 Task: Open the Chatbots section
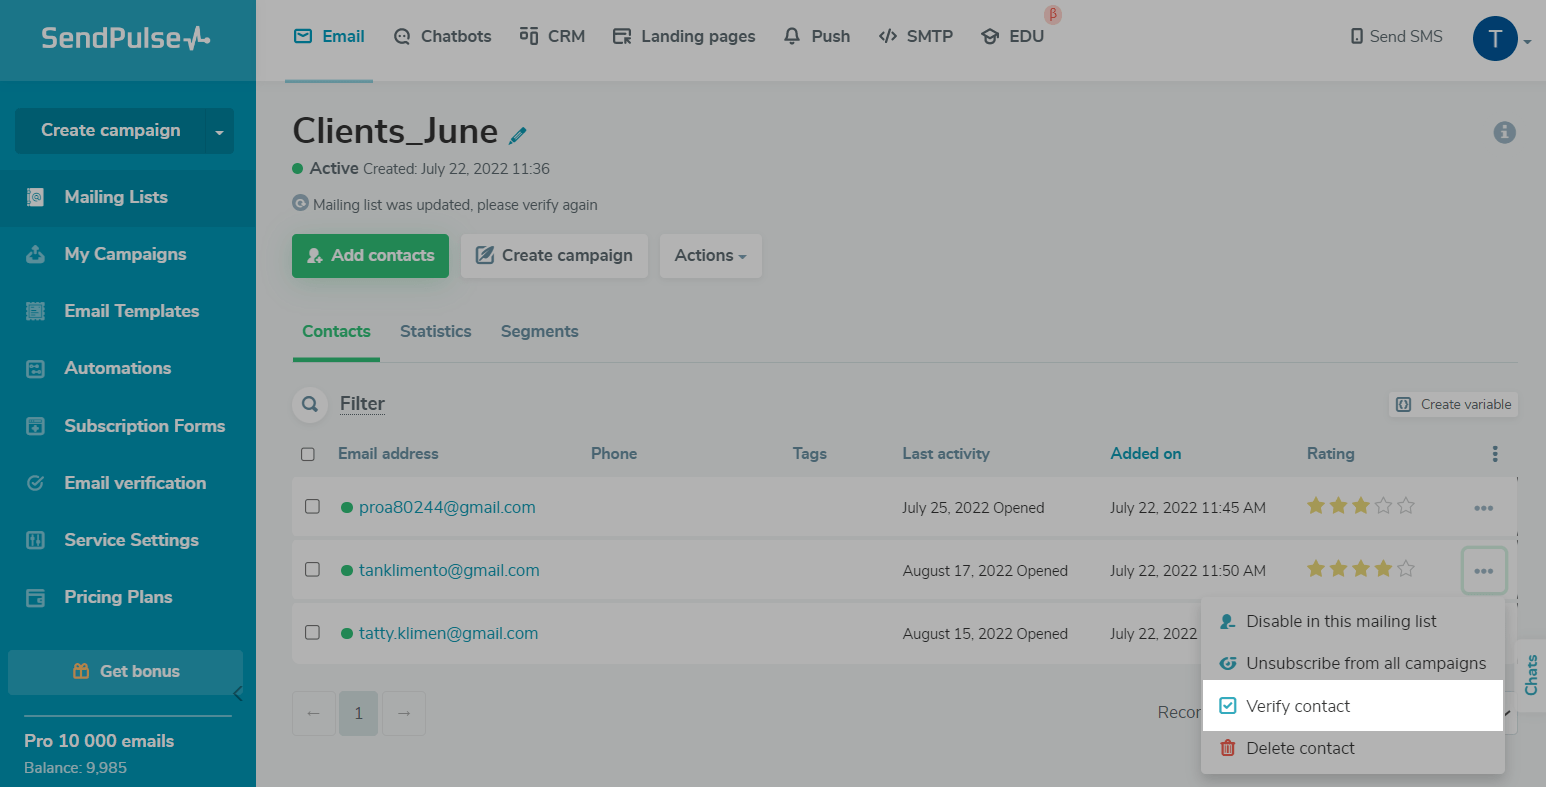coord(442,37)
